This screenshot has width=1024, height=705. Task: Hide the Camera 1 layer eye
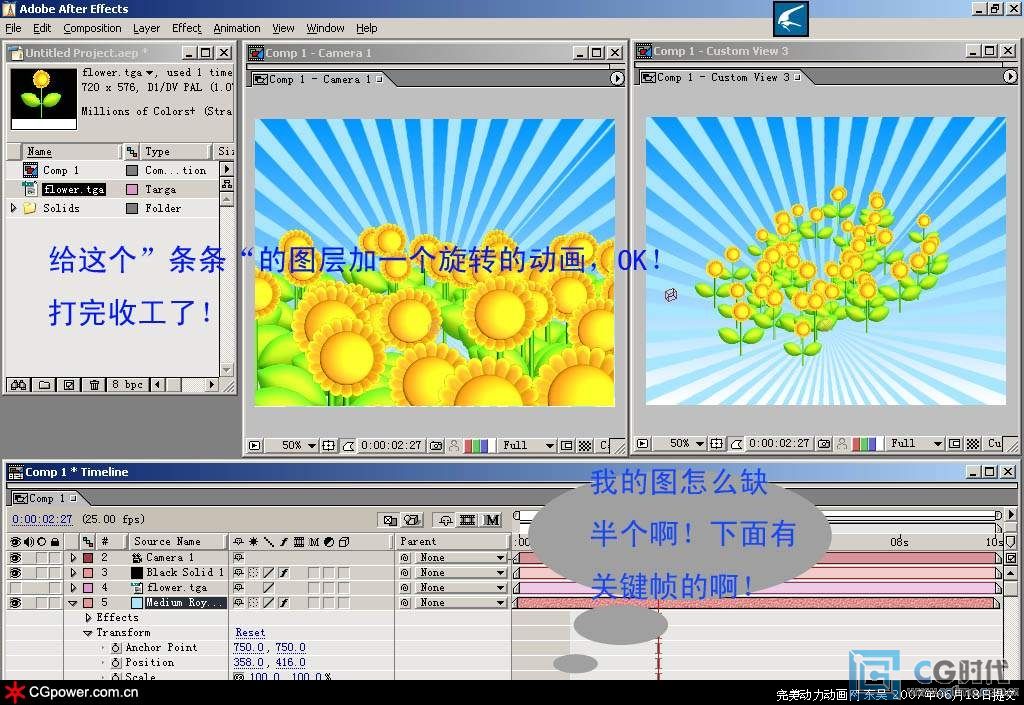(x=15, y=558)
